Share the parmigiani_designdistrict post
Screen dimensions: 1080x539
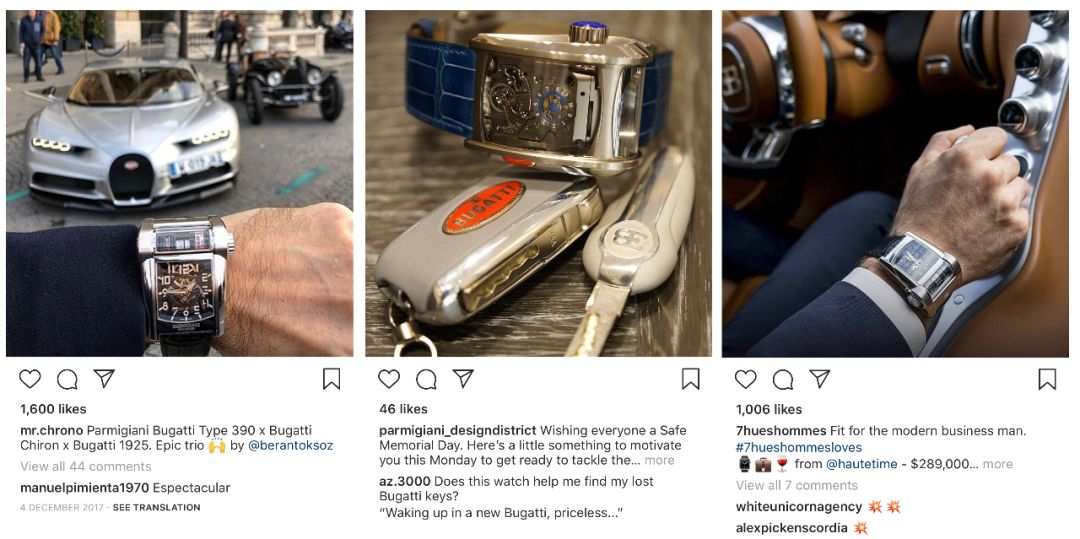[x=463, y=378]
